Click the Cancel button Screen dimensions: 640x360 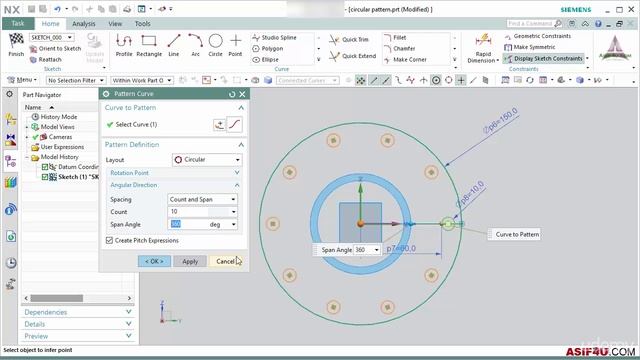225,261
